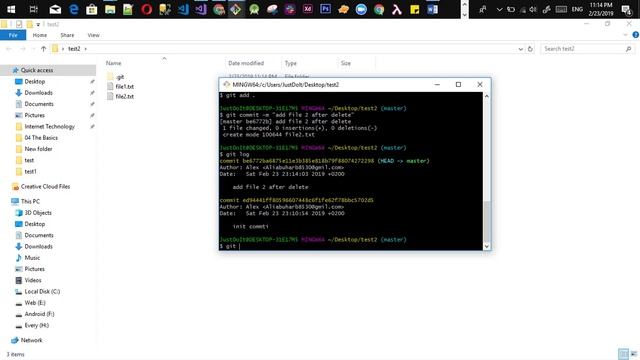Focus the Search test2 field
Screen dimensions: 640x360
[588, 49]
